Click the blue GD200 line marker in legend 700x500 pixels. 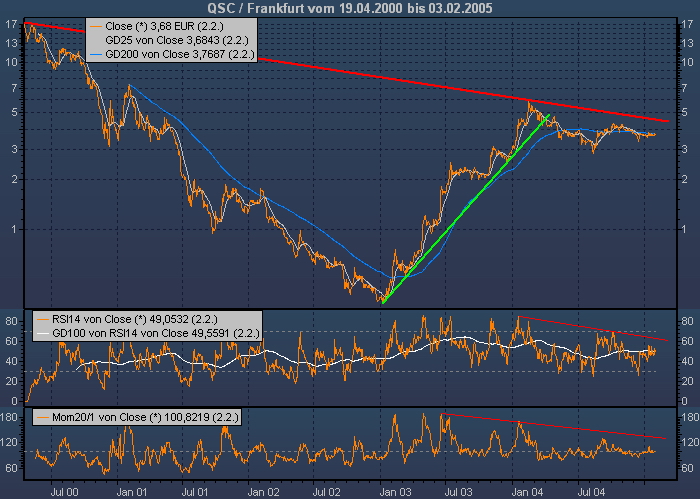96,55
